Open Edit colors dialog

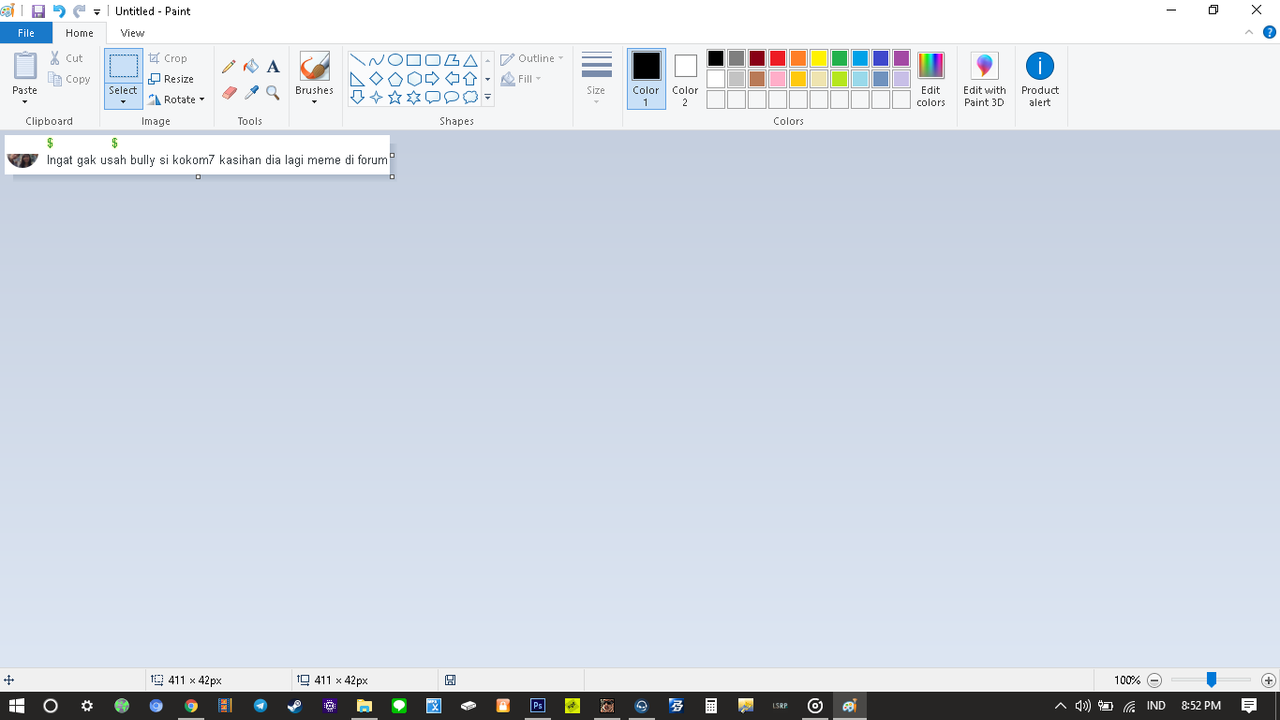[931, 79]
